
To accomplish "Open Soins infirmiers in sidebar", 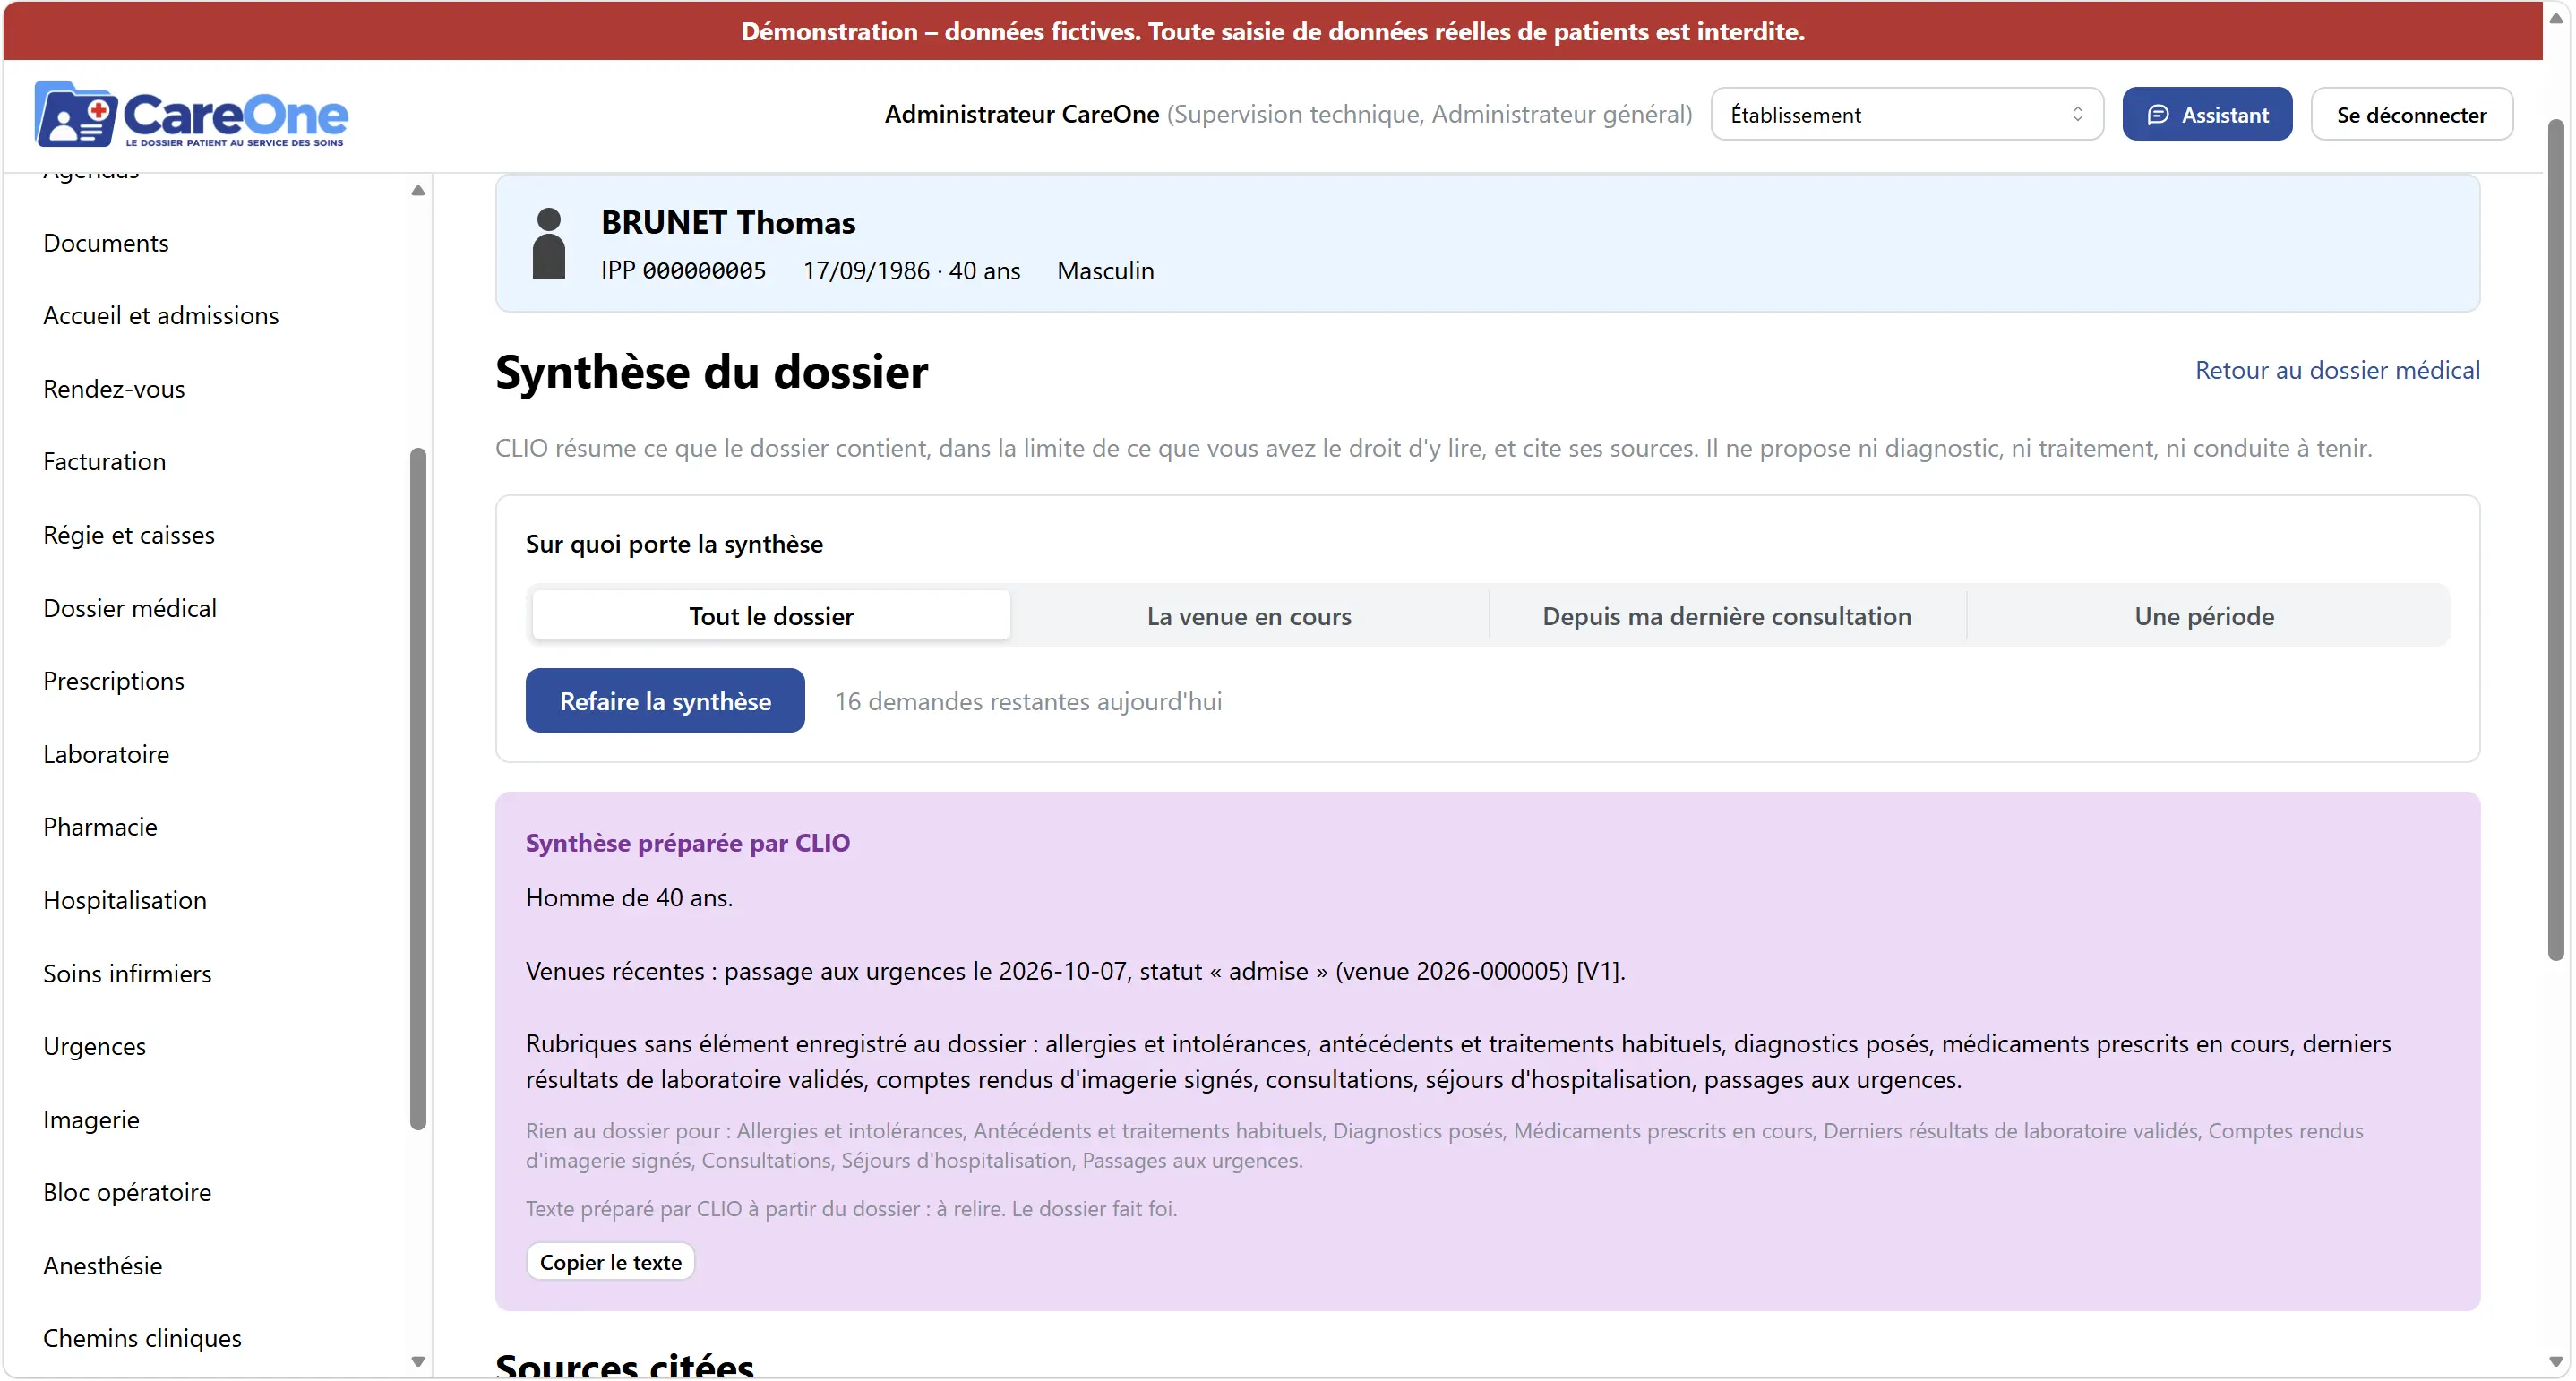I will click(x=127, y=973).
